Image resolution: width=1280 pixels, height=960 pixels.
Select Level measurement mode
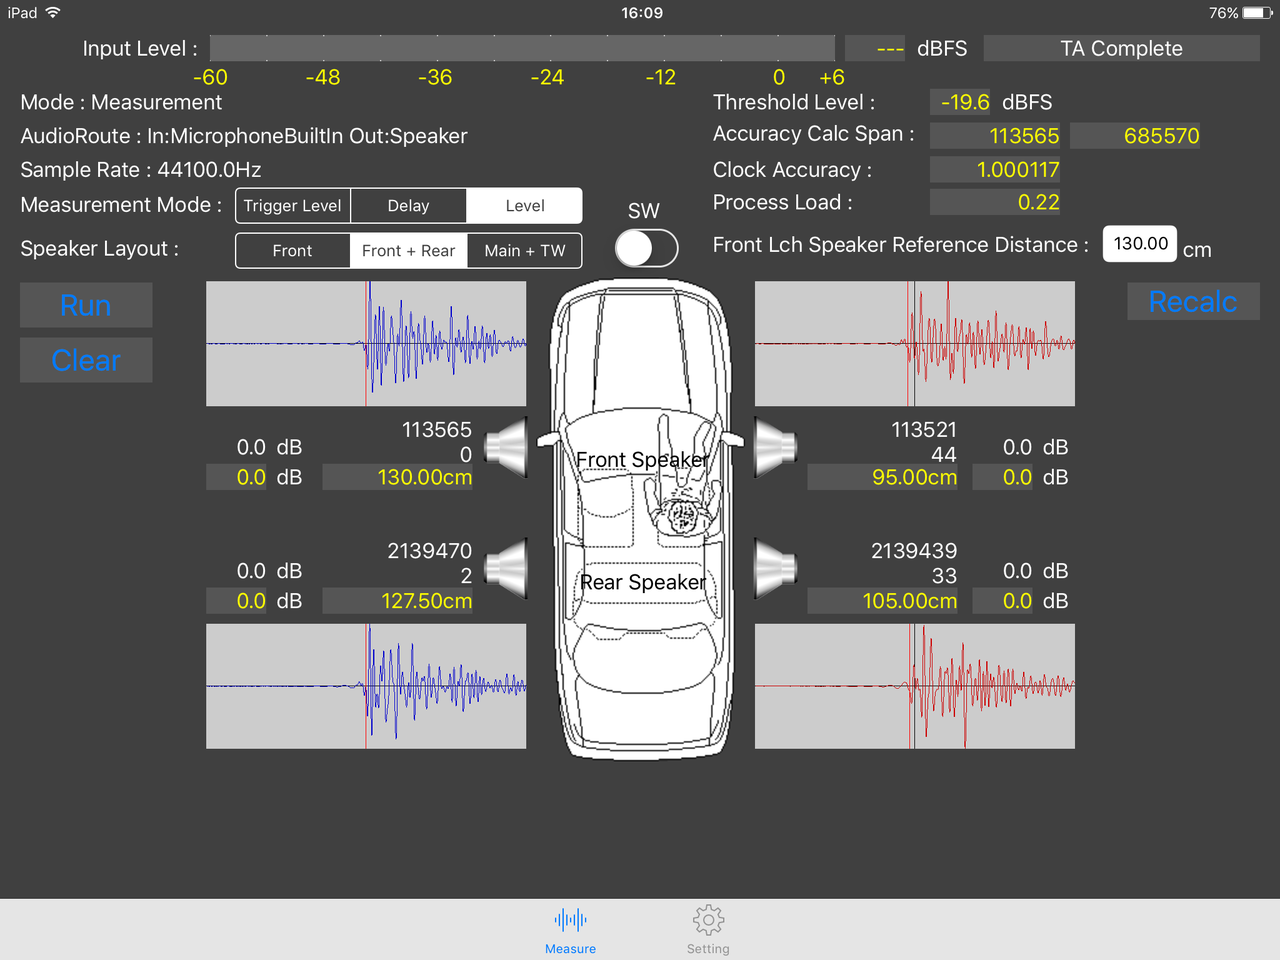click(x=524, y=206)
